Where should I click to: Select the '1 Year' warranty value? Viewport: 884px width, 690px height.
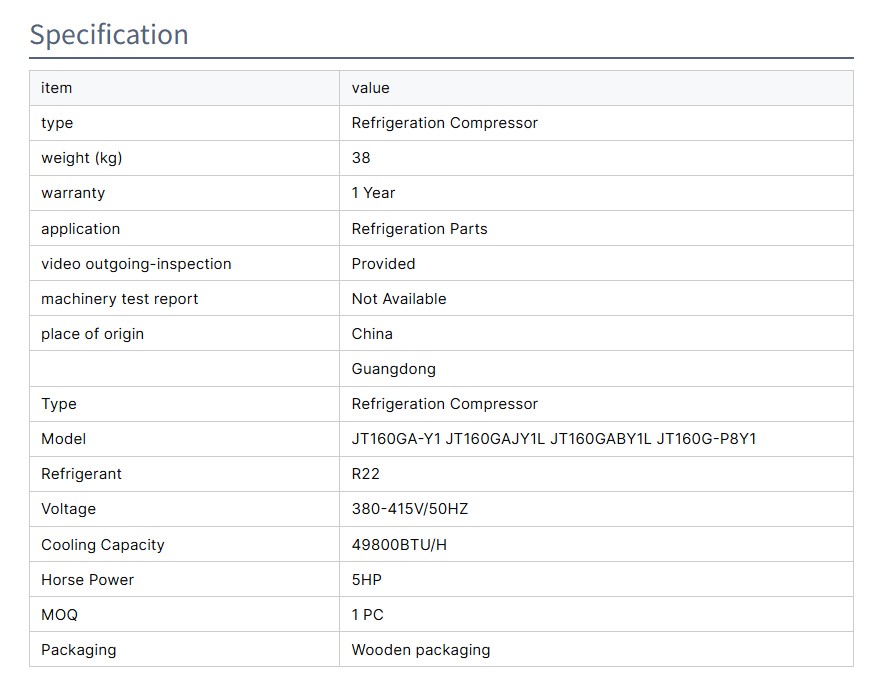(373, 193)
